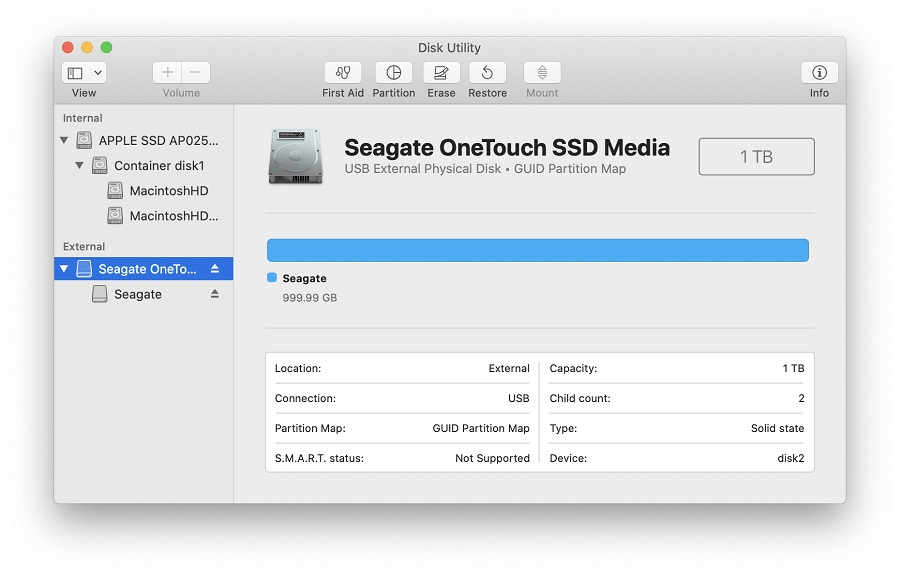Run First Aid on the selected disk
The image size is (900, 575).
[x=342, y=73]
